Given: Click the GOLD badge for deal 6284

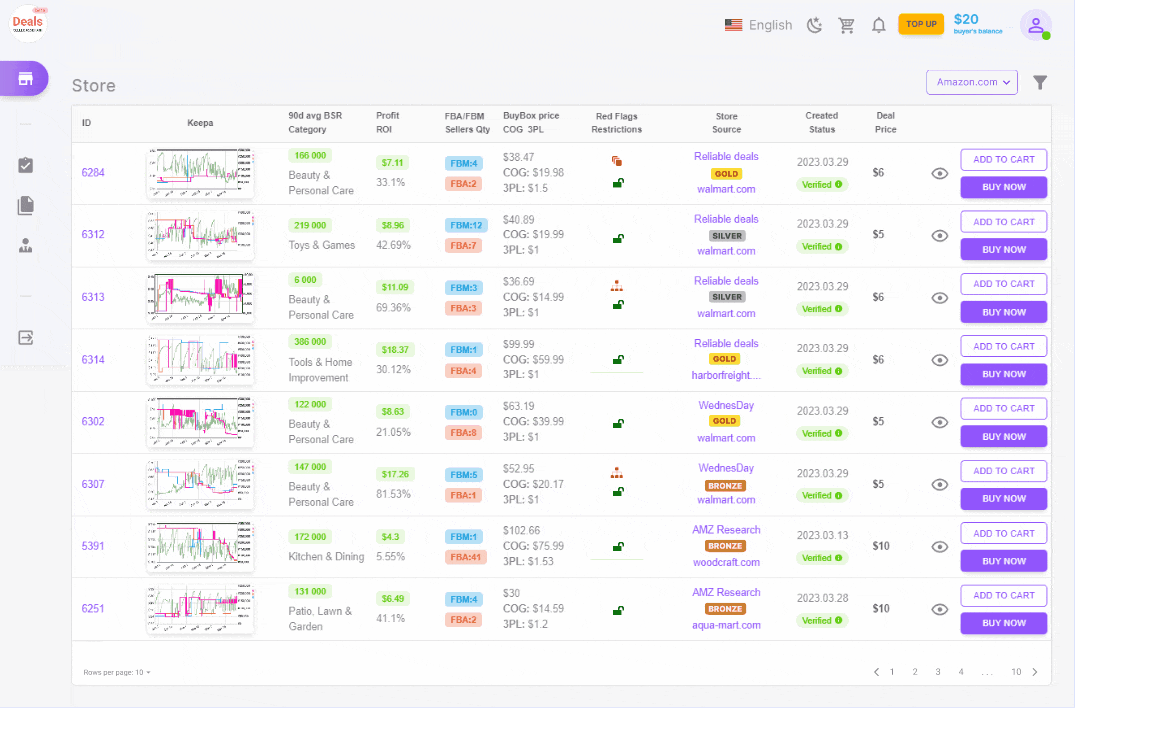Looking at the screenshot, I should (726, 174).
